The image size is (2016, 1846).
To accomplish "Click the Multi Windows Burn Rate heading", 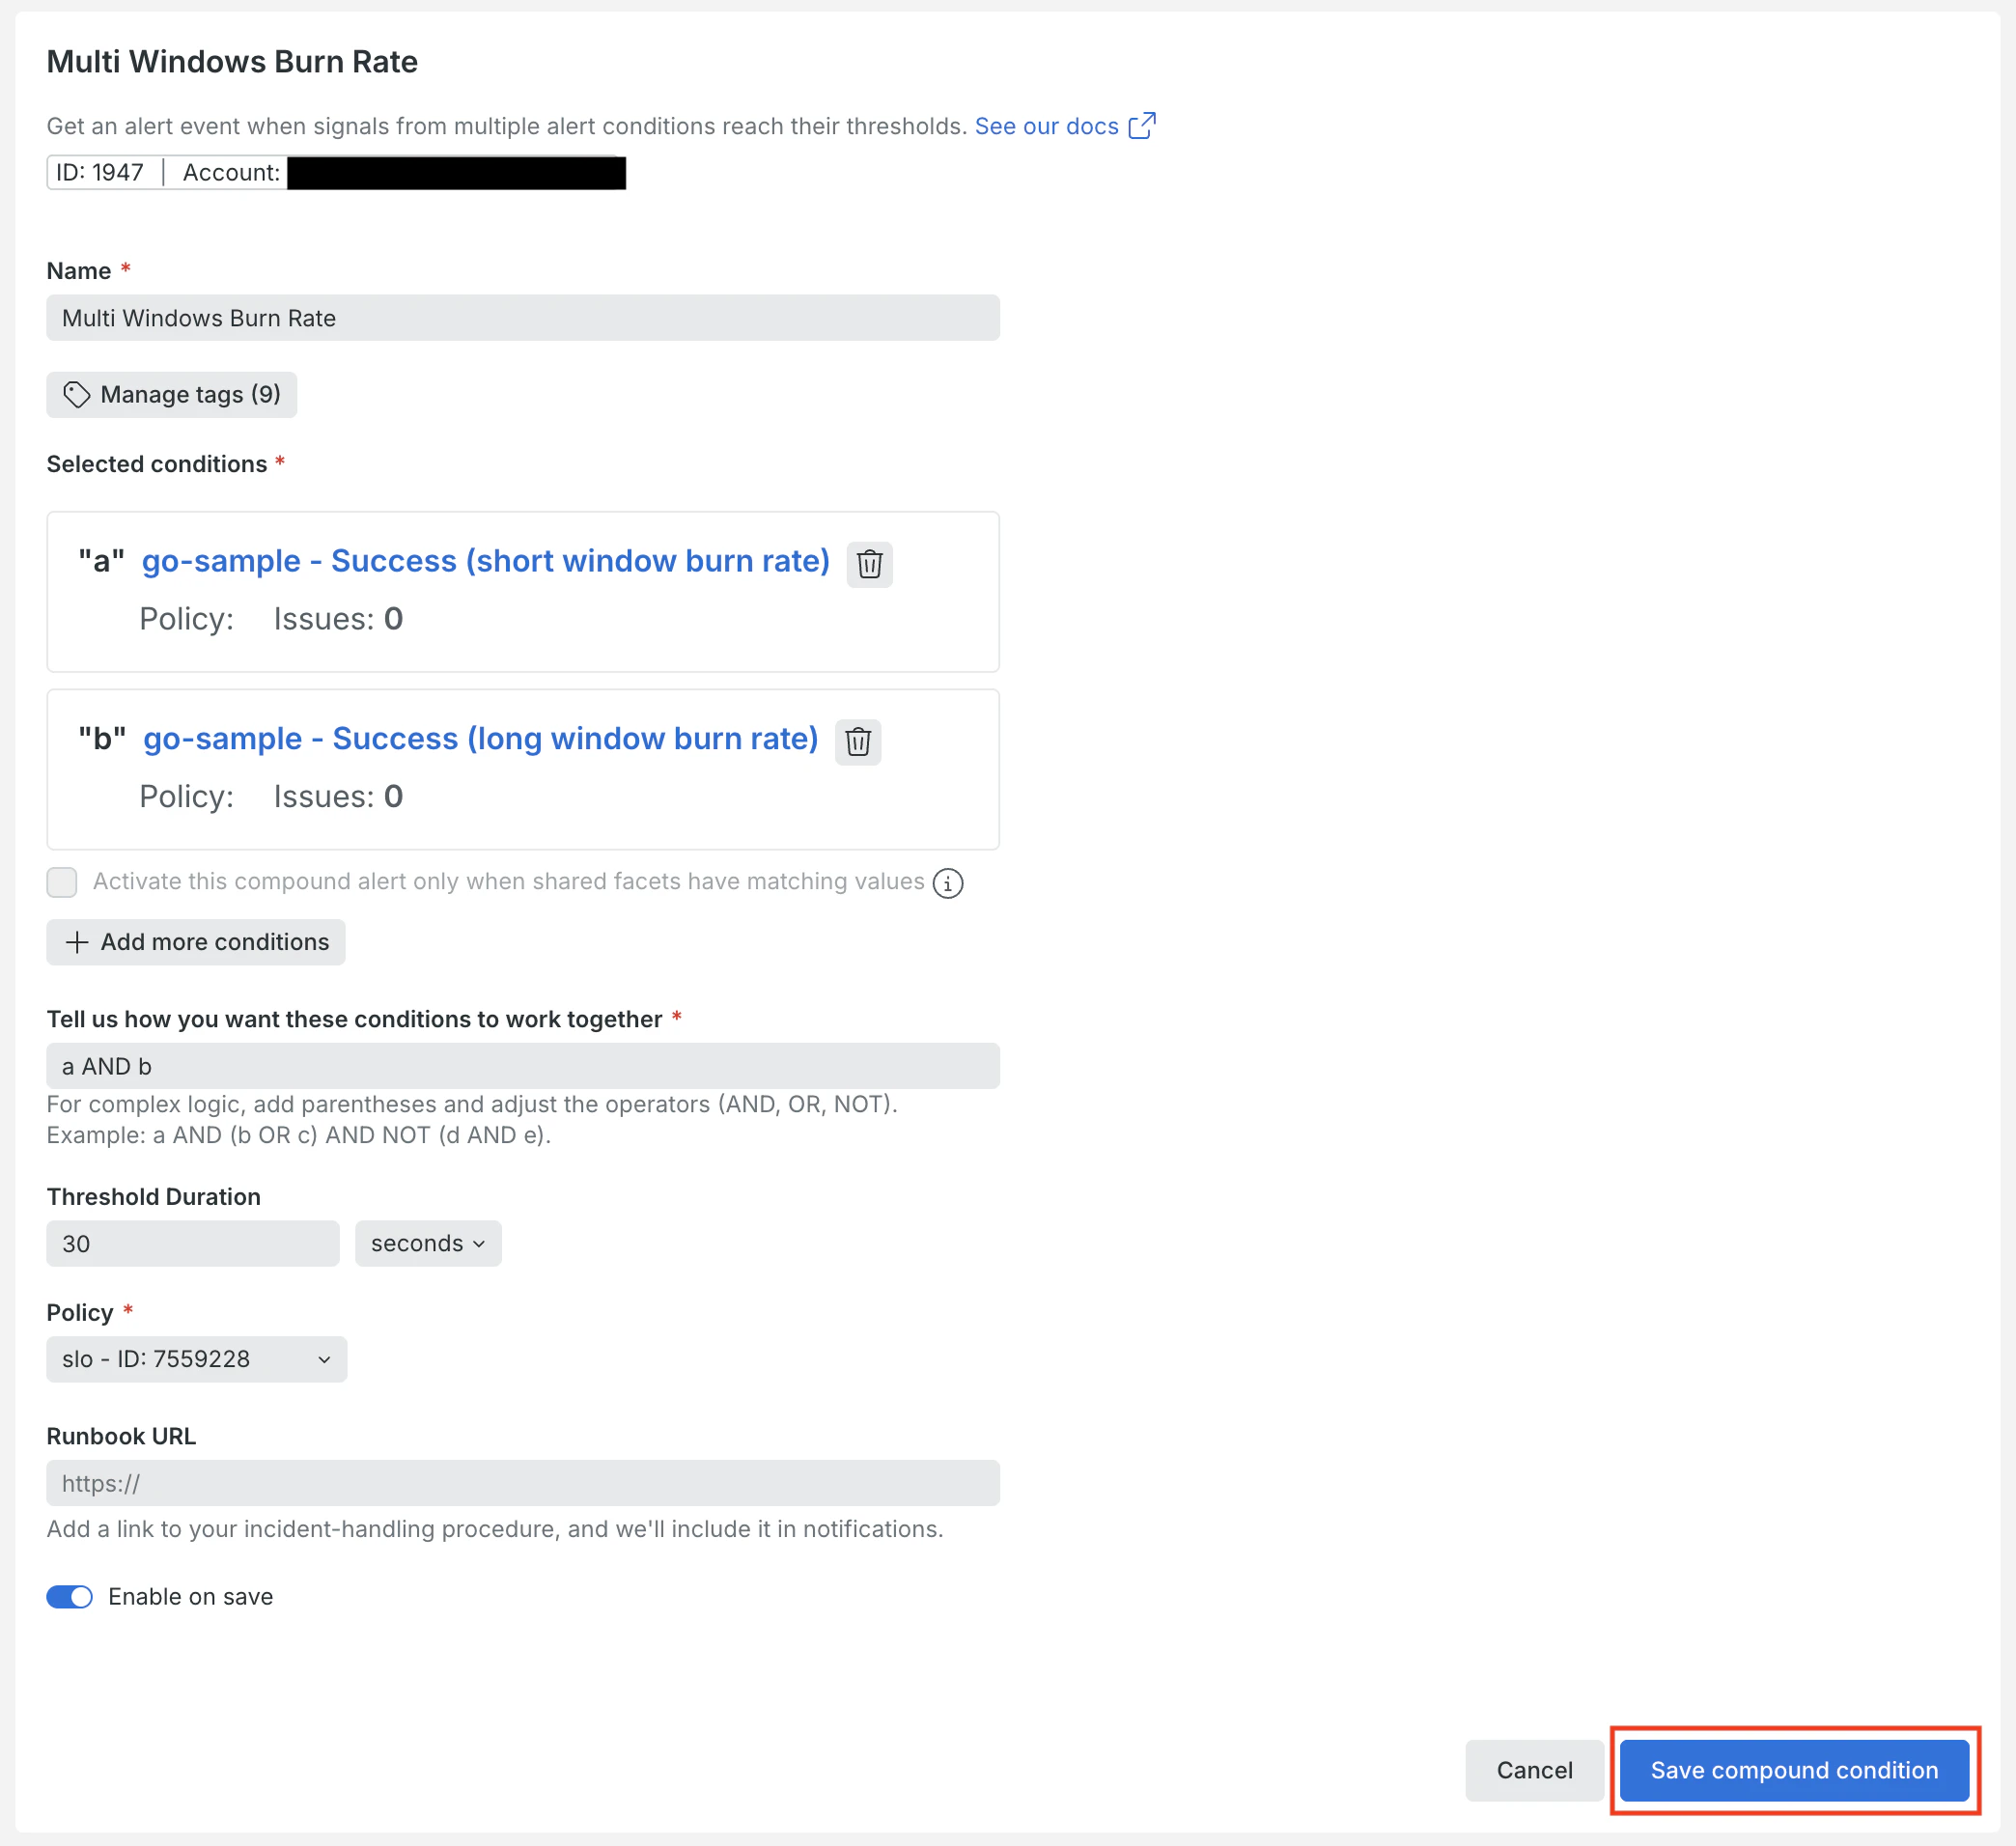I will click(232, 62).
